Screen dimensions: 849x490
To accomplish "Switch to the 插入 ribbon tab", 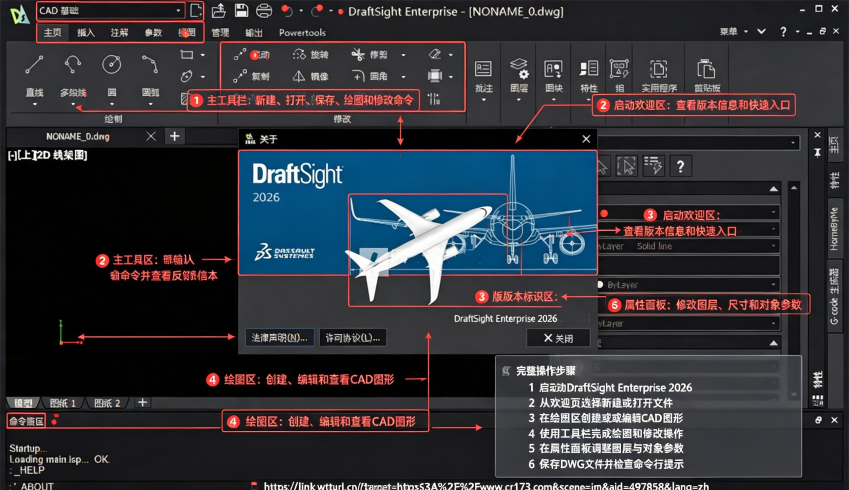I will (x=86, y=32).
